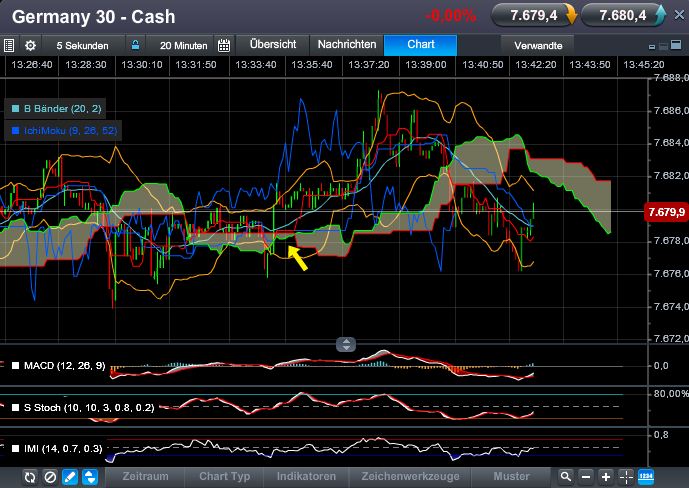Viewport: 689px width, 488px height.
Task: Switch to the Übersicht tab
Action: coord(273,45)
